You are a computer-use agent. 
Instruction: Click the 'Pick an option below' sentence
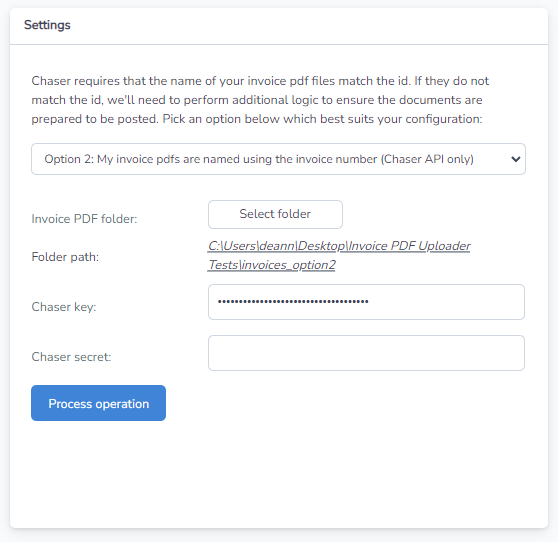(322, 119)
